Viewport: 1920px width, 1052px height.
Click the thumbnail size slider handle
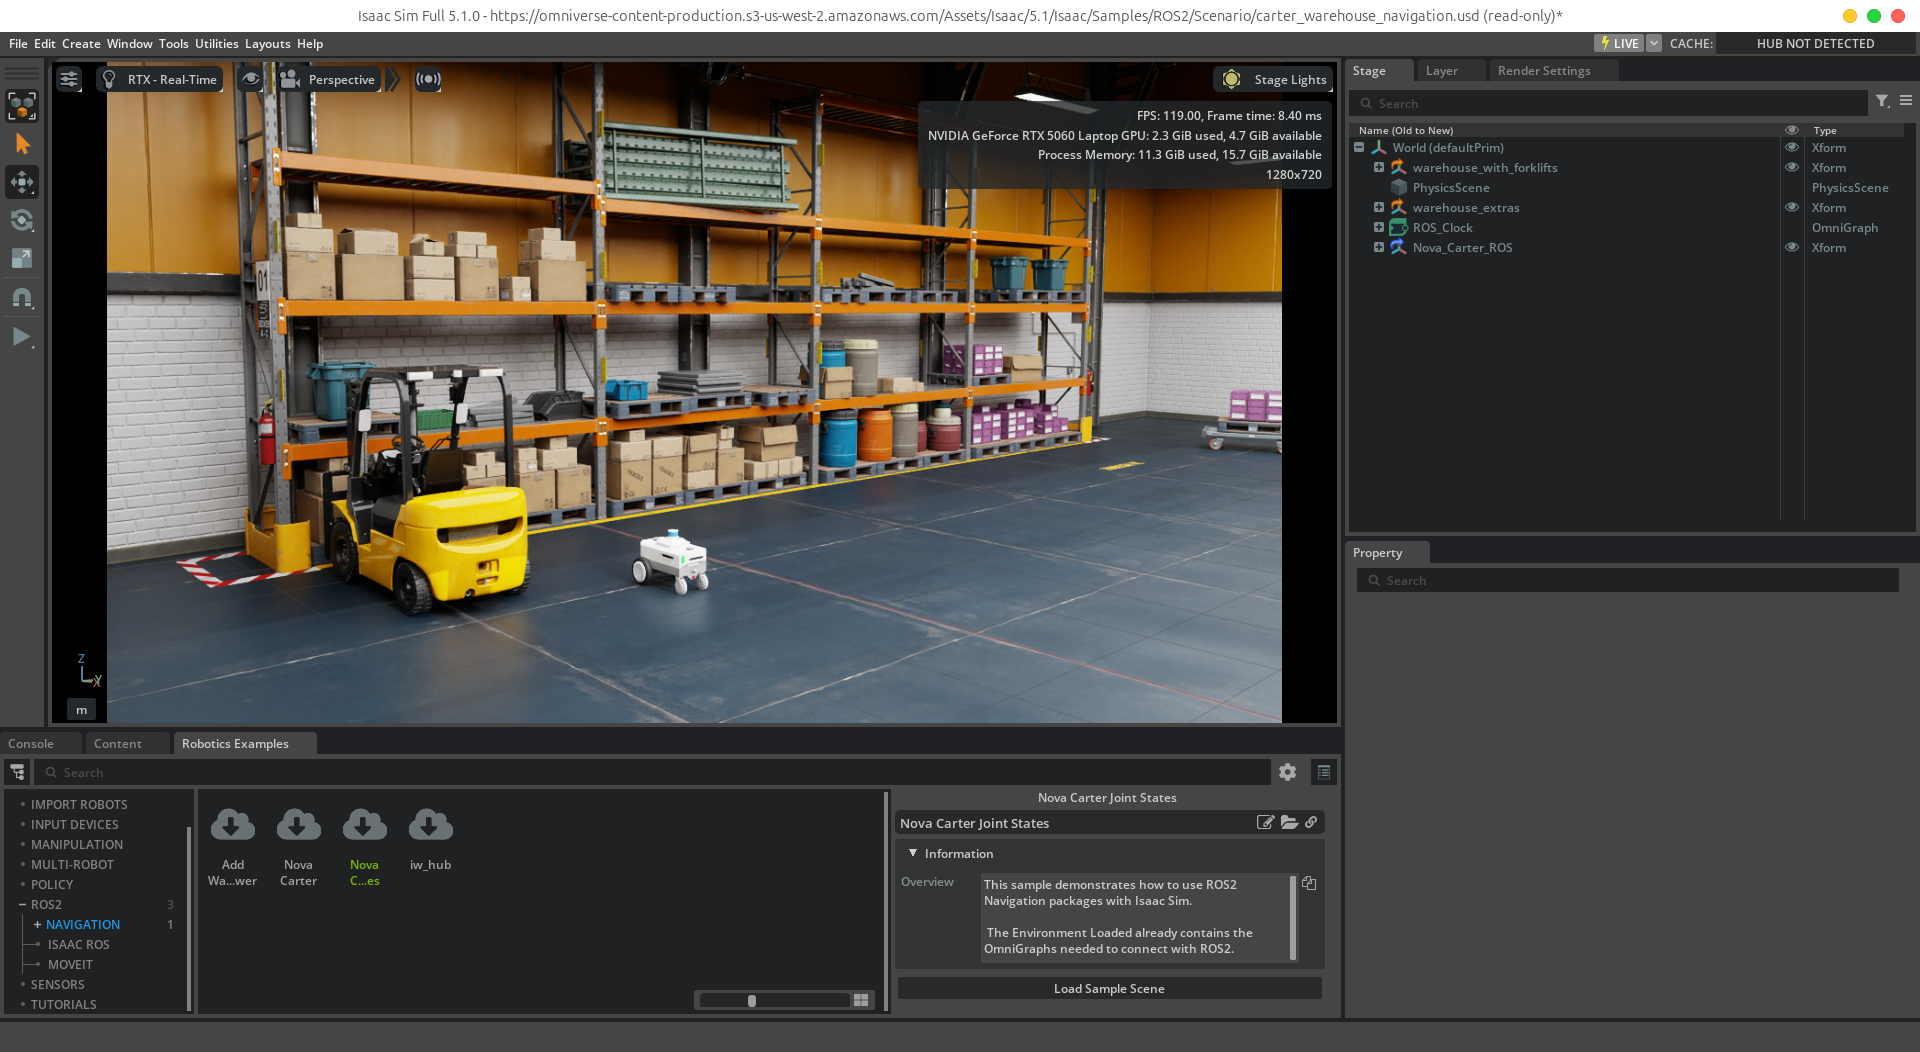(x=752, y=1000)
